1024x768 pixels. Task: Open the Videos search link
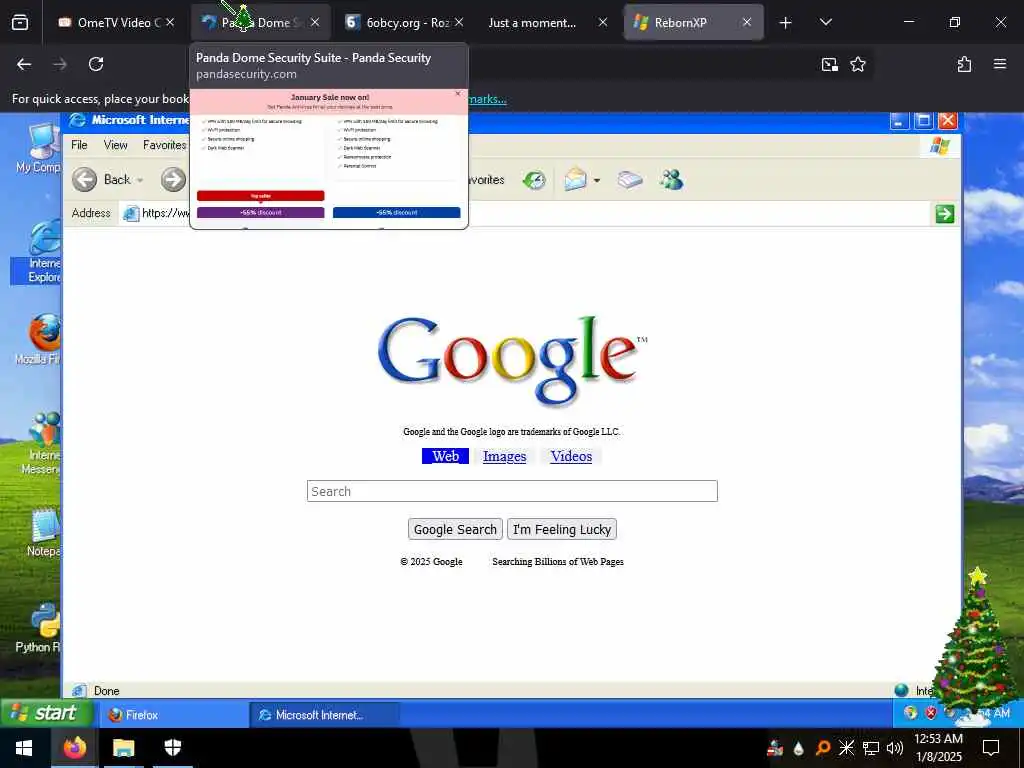point(571,456)
